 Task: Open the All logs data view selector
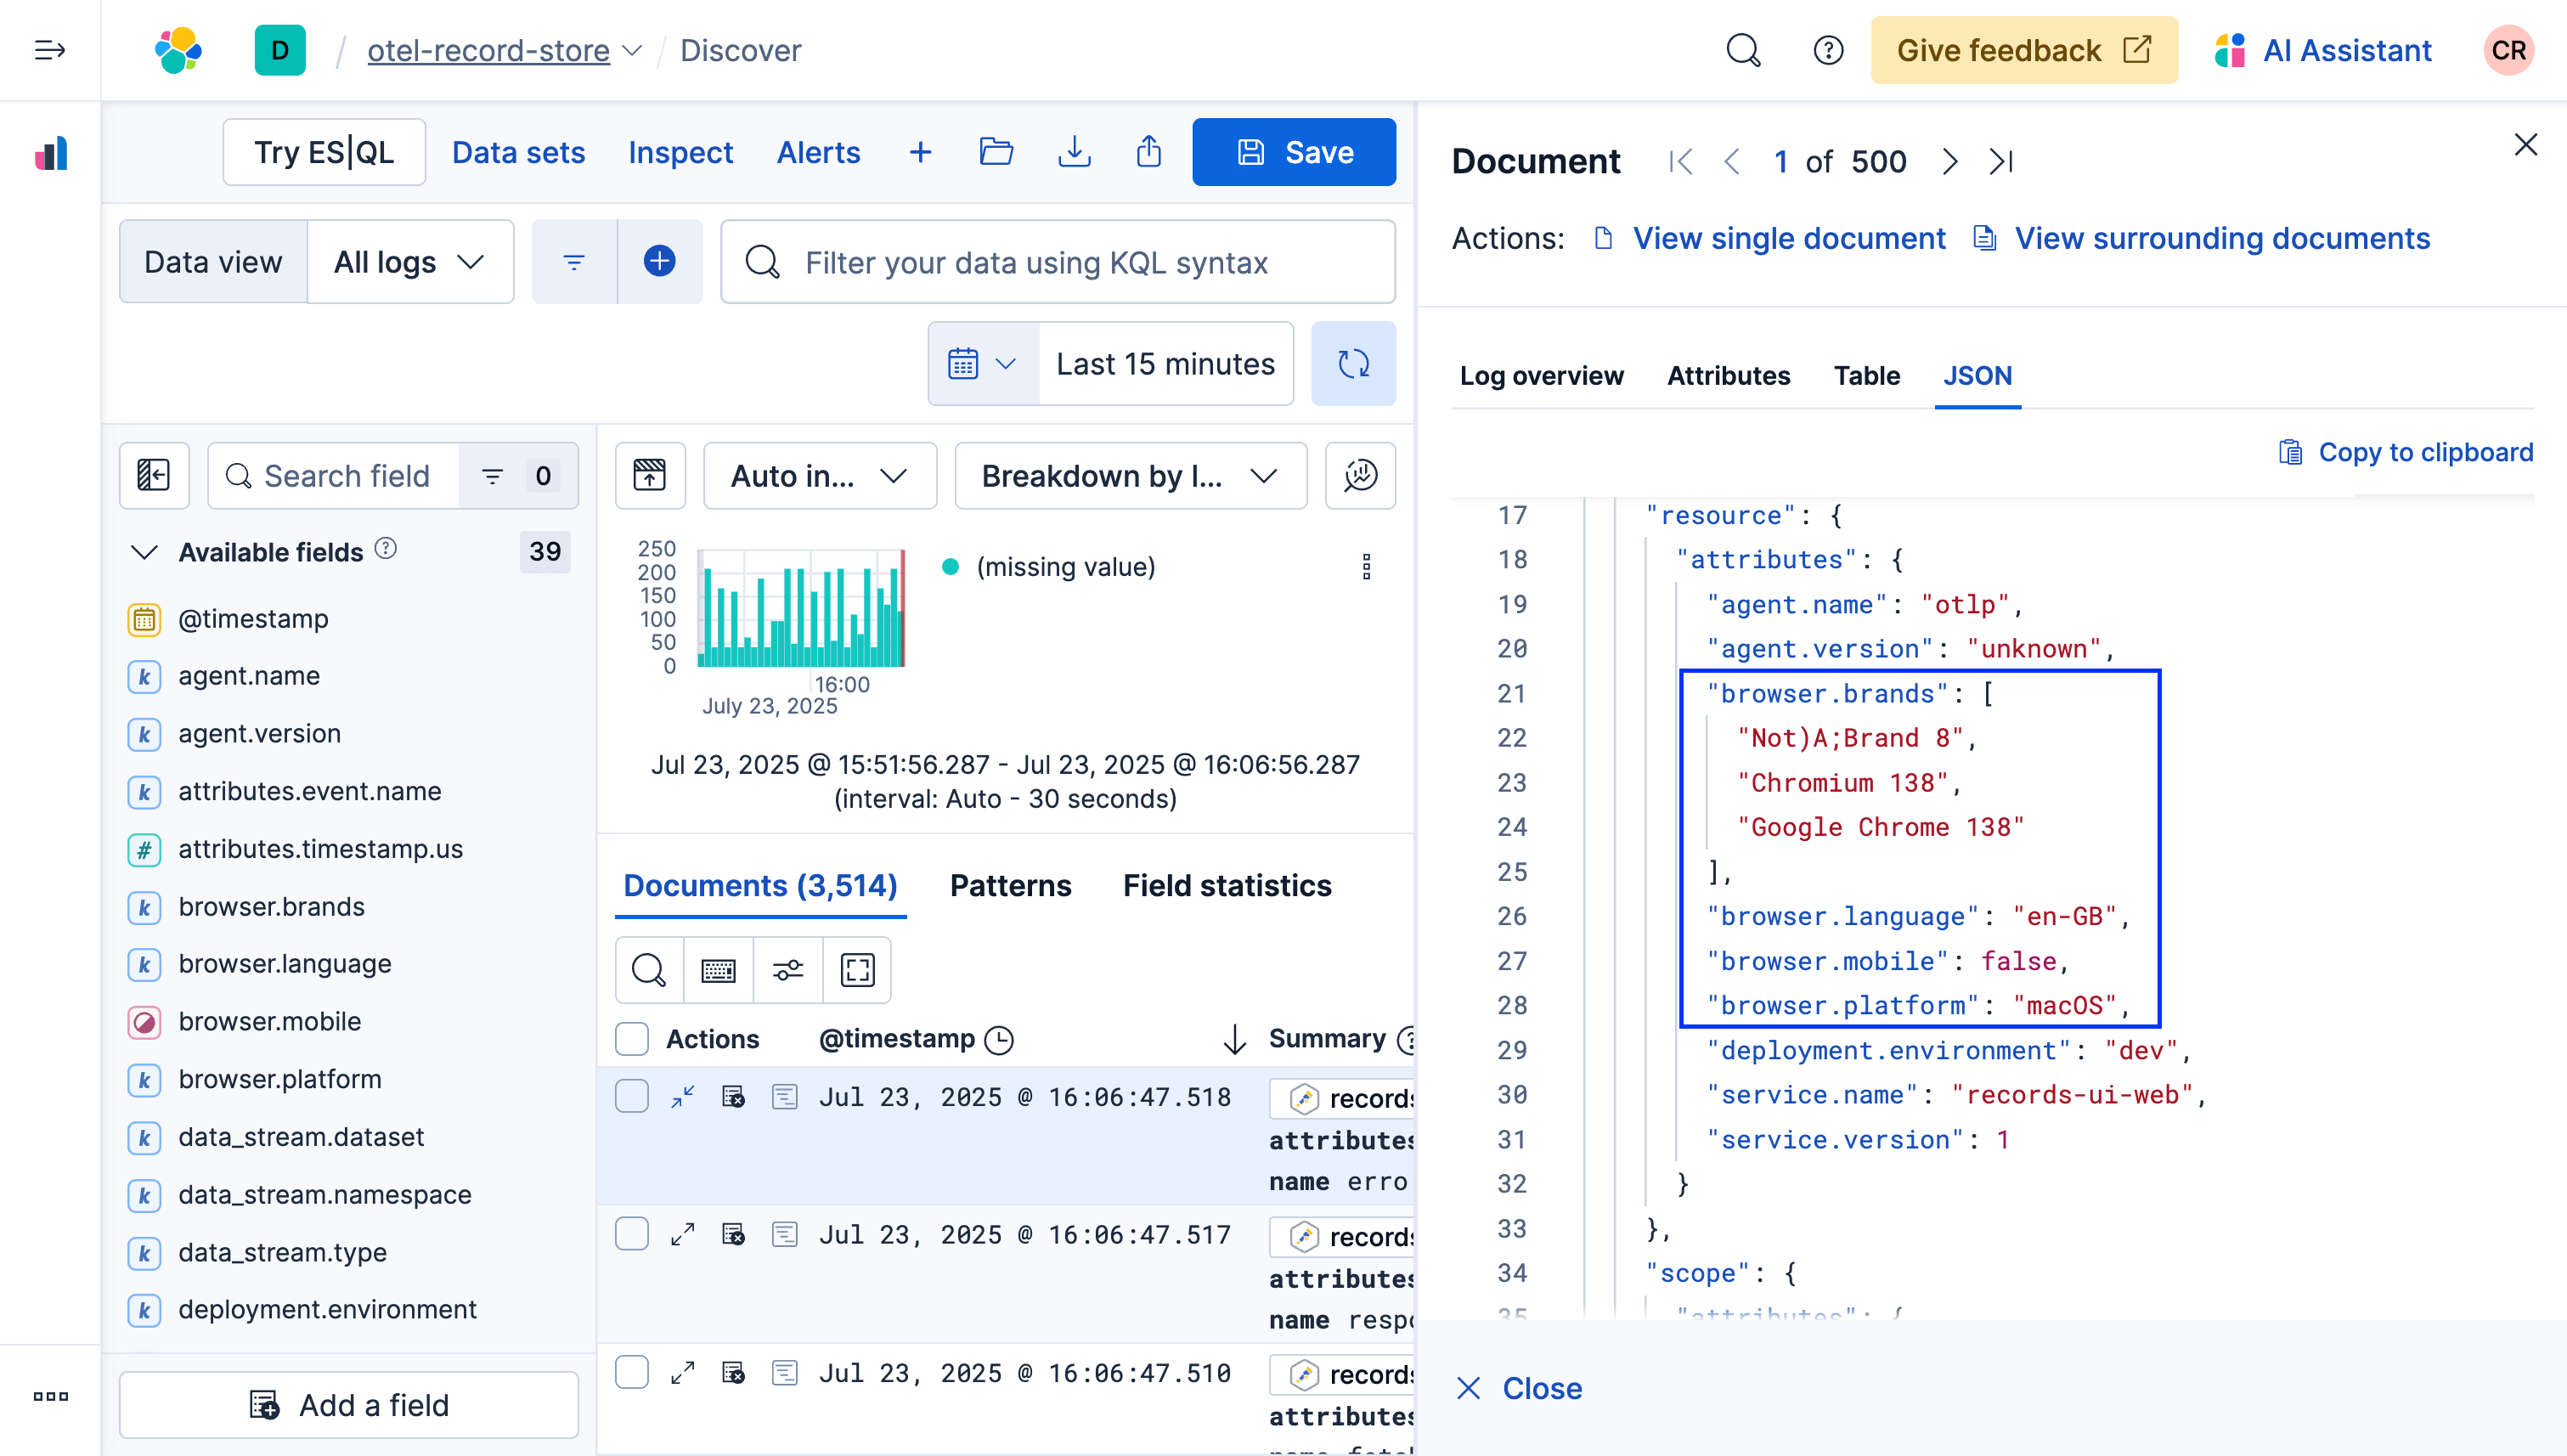[410, 261]
